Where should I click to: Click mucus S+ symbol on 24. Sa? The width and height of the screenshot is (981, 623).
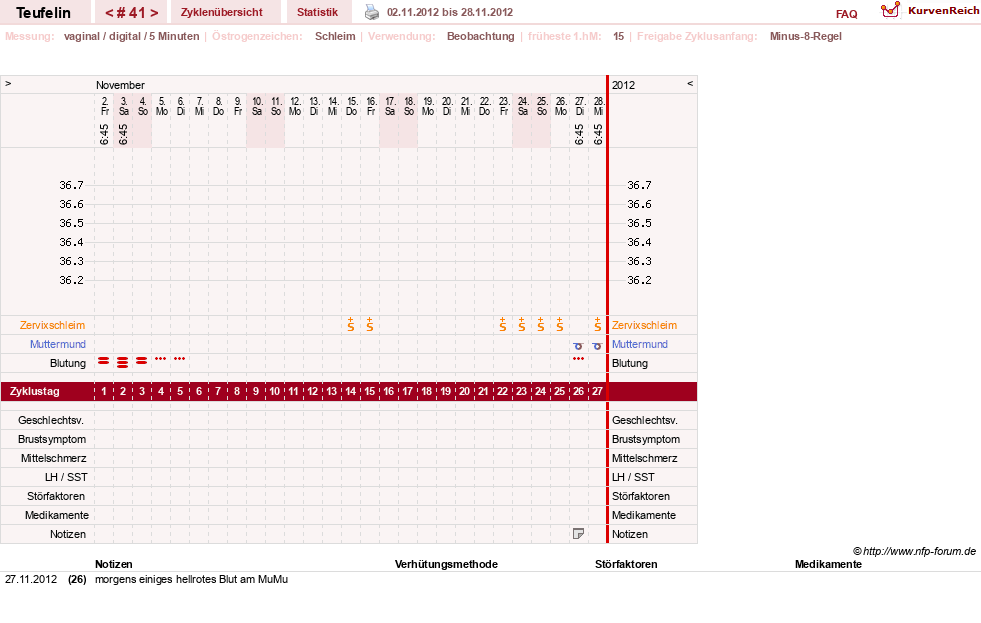(x=522, y=324)
